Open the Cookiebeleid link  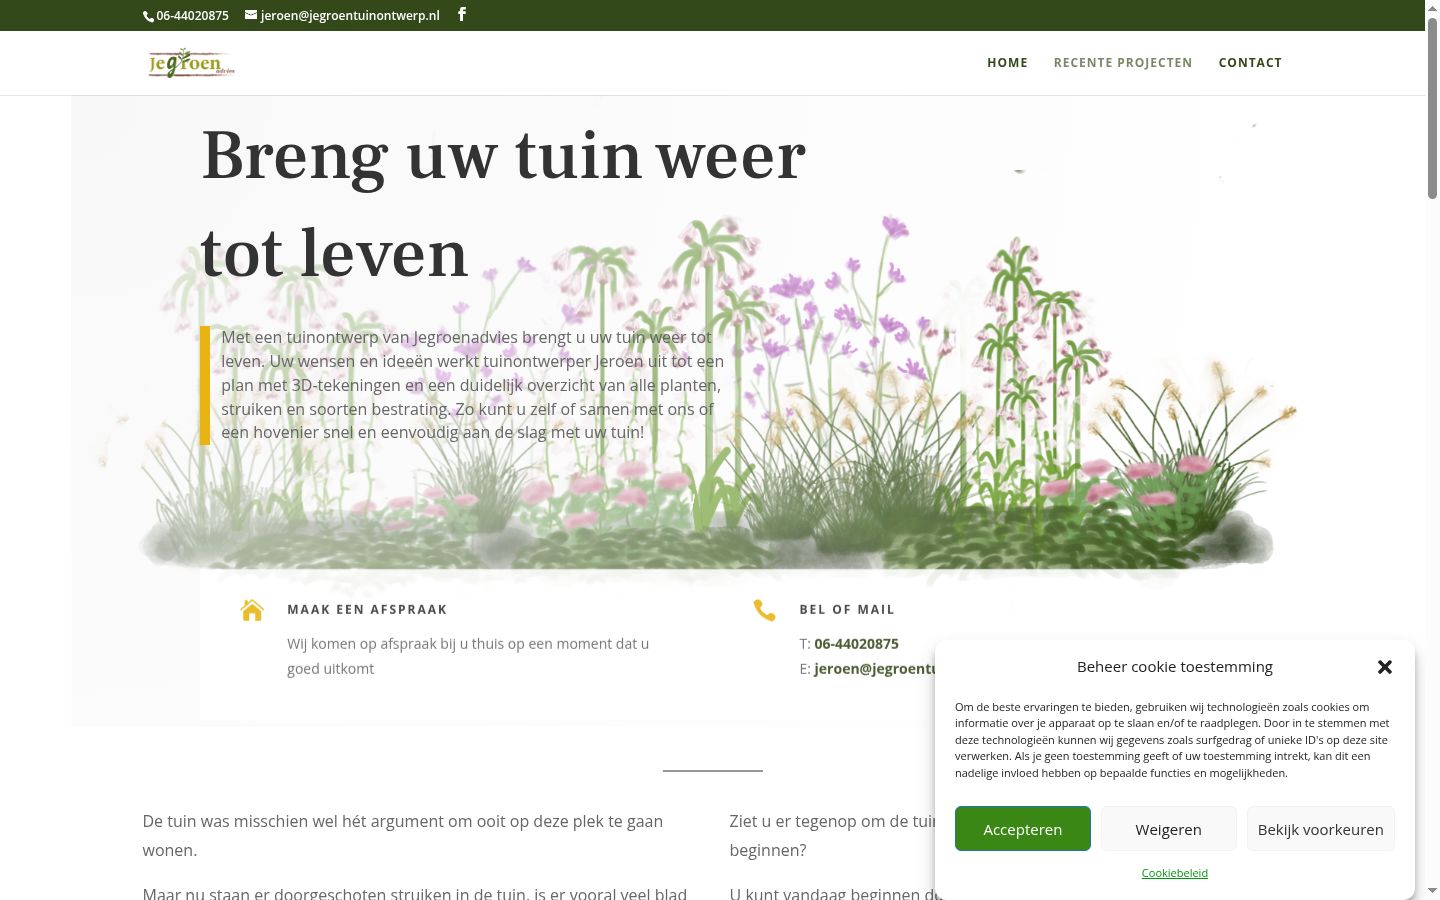pyautogui.click(x=1175, y=873)
